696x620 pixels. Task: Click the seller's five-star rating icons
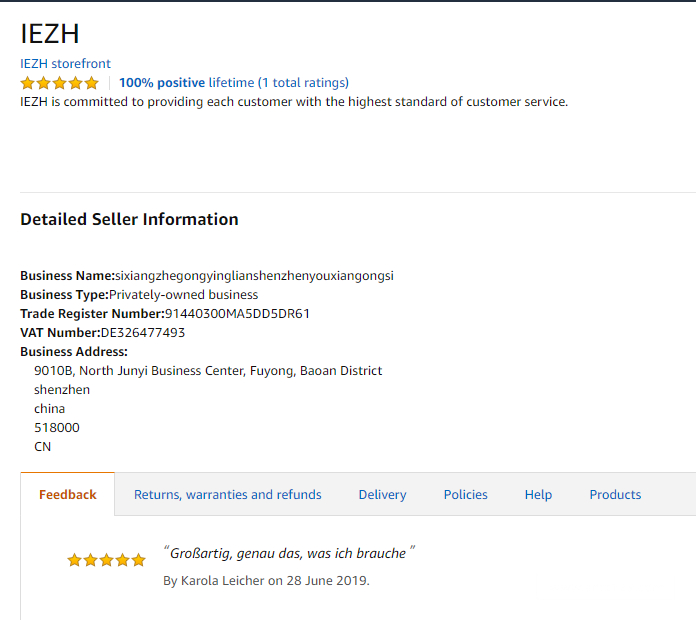tap(59, 83)
